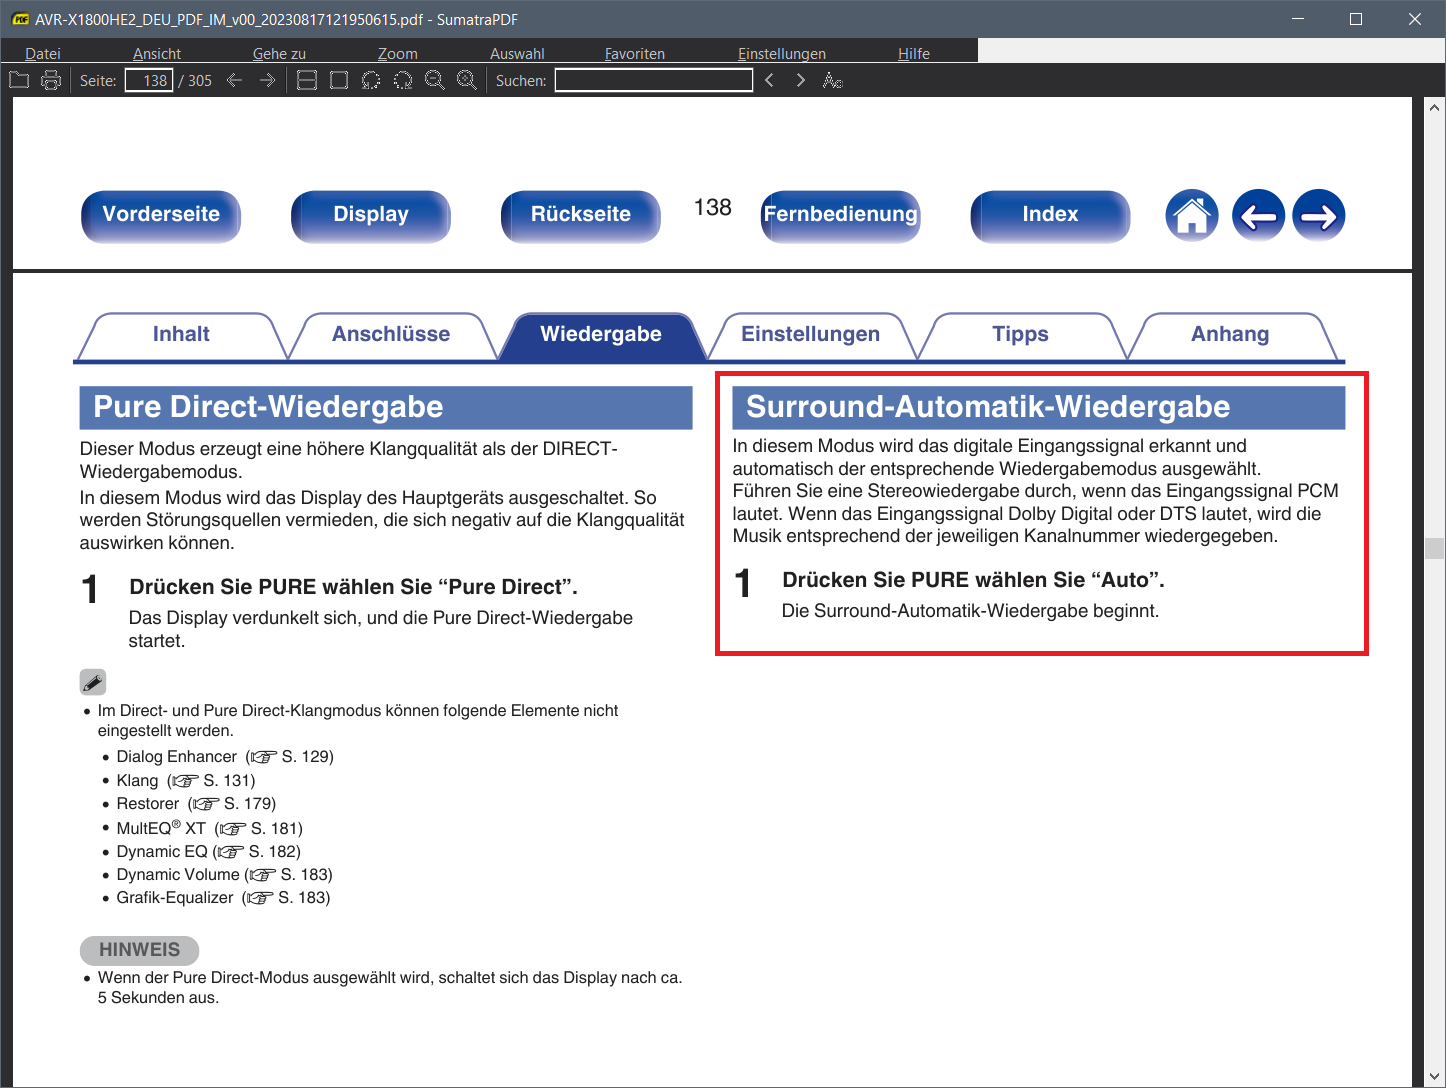Select the Tipps tab
Viewport: 1446px width, 1088px height.
click(x=1021, y=335)
